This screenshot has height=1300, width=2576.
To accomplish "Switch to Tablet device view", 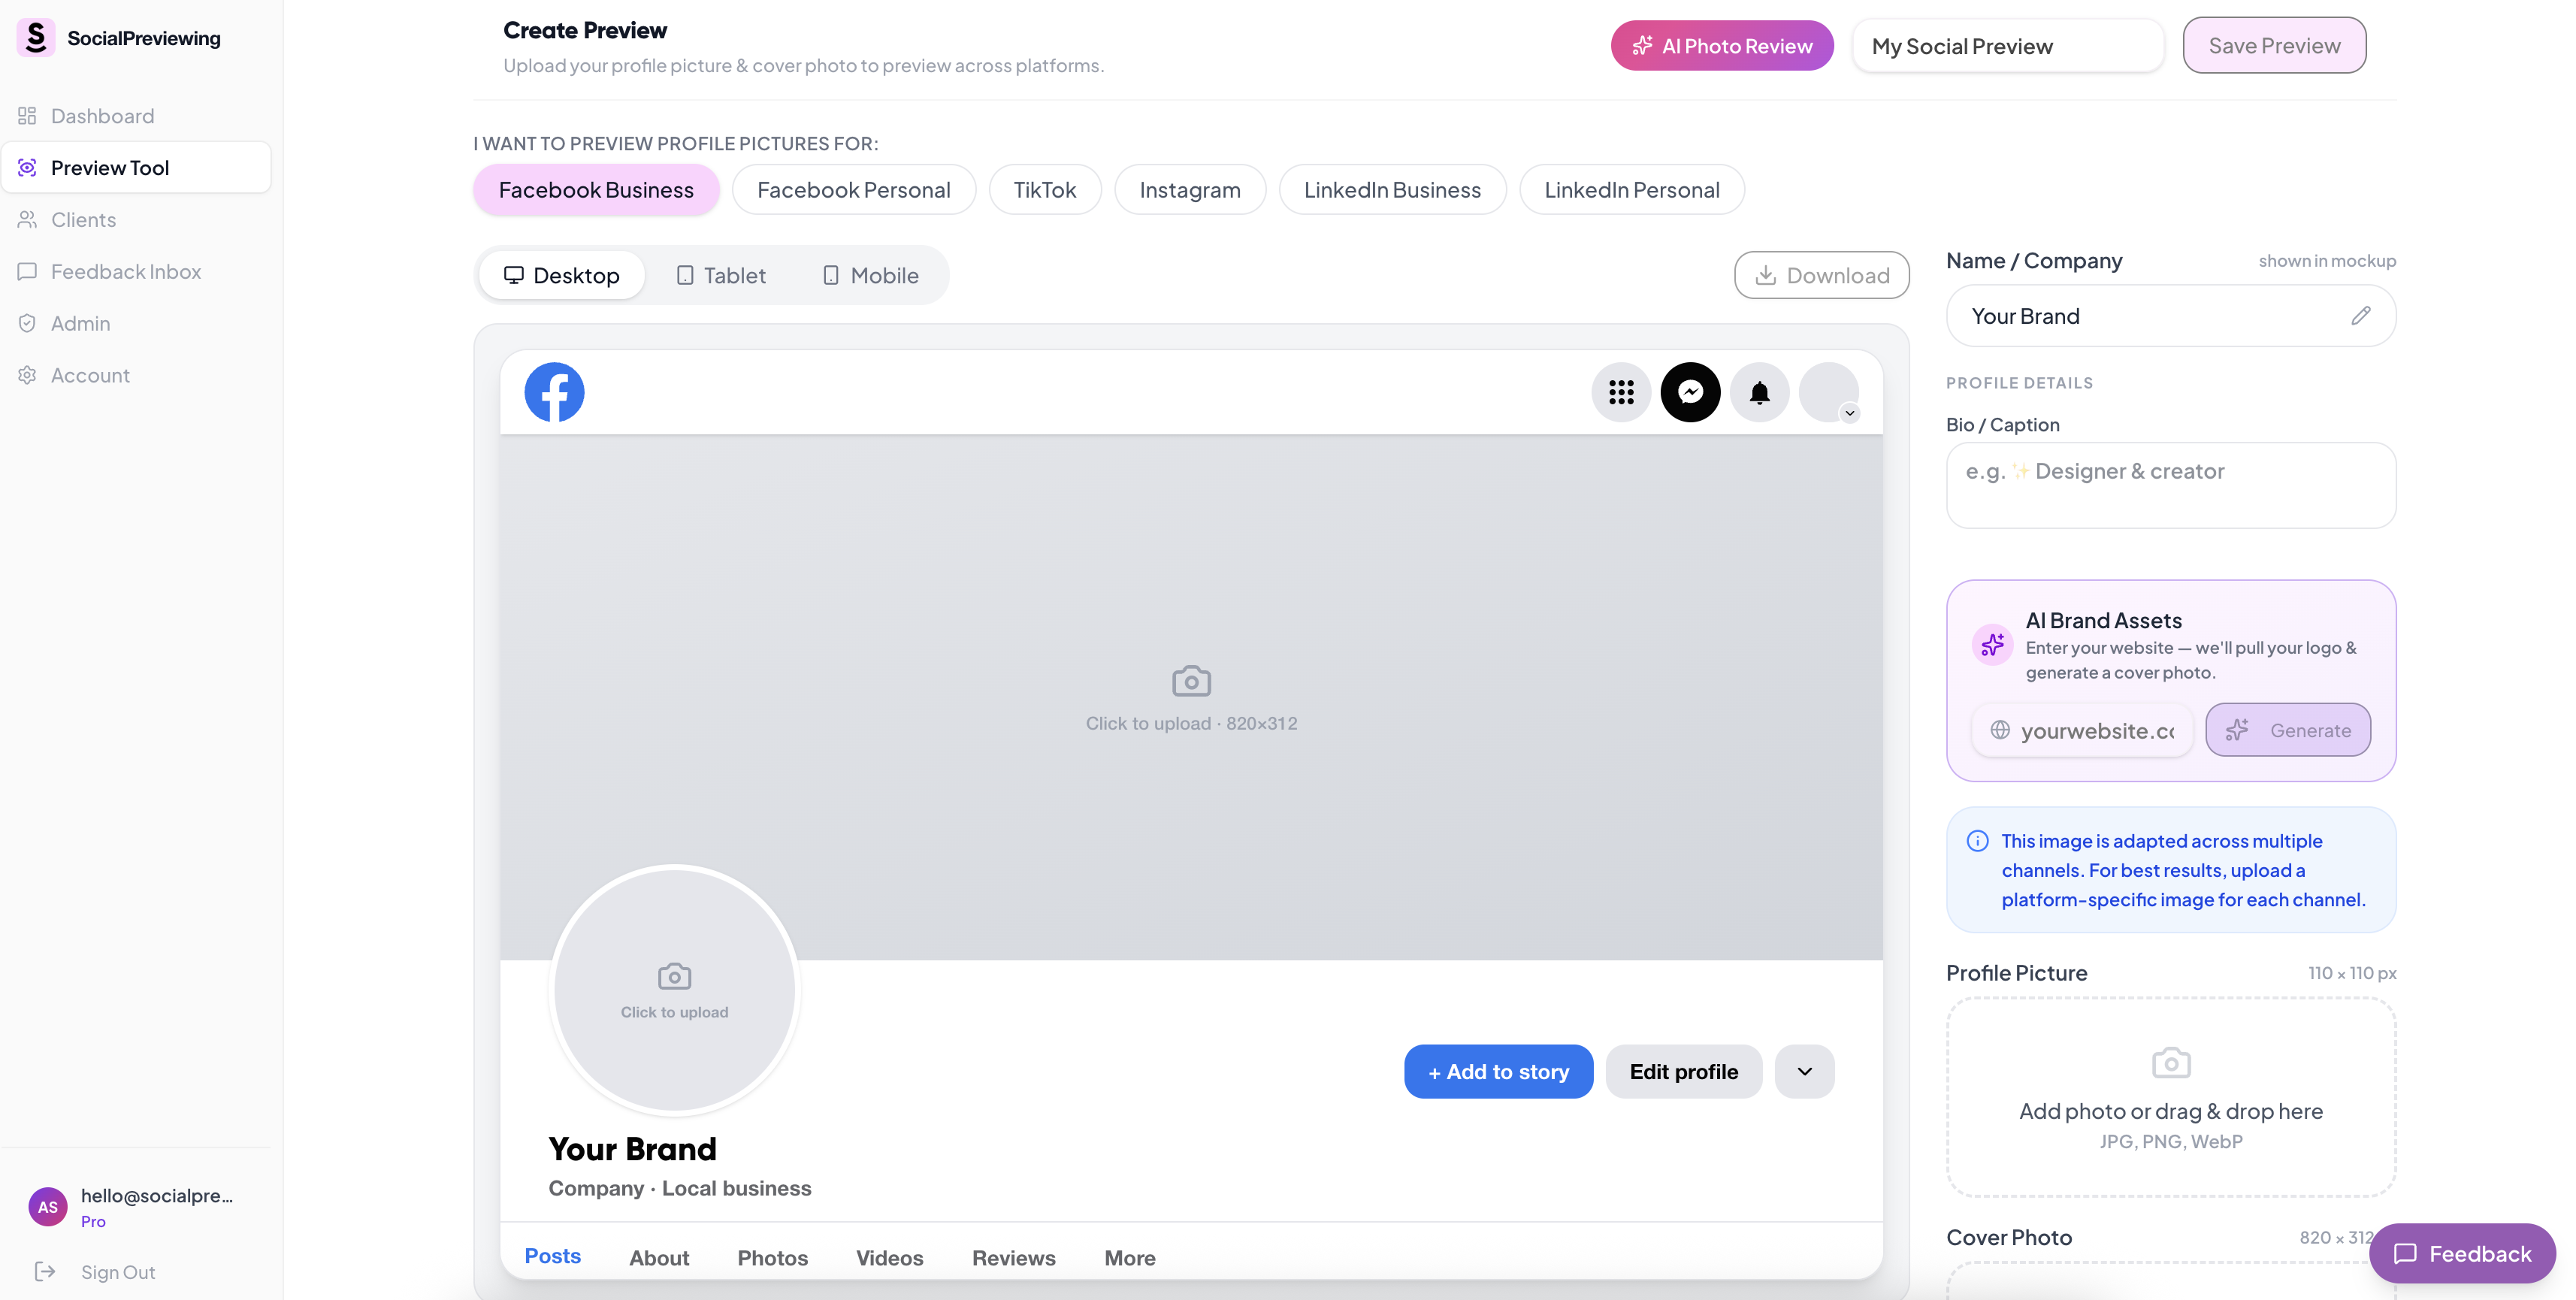I will [721, 275].
